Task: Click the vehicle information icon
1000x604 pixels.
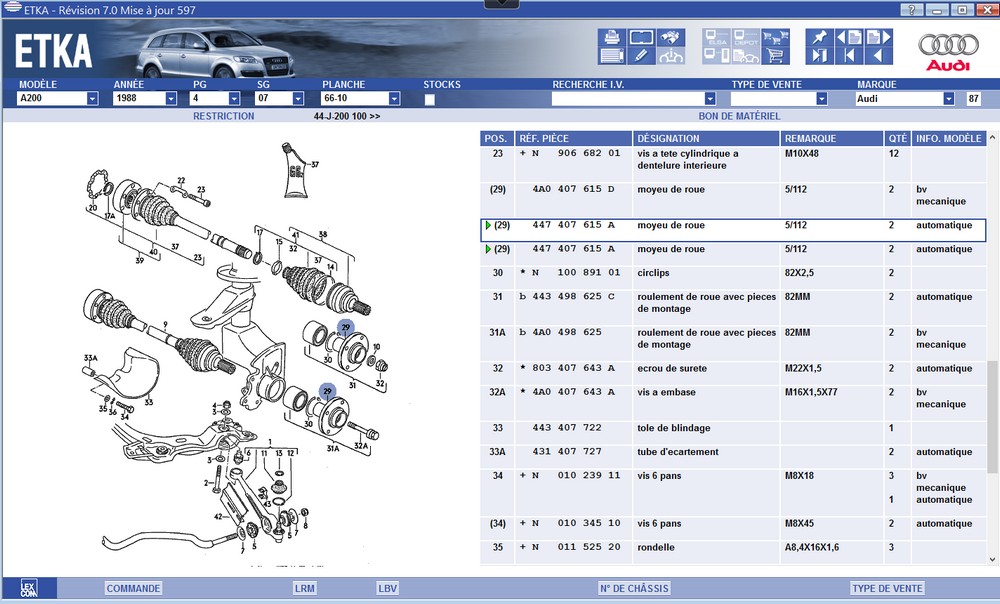Action: [670, 56]
